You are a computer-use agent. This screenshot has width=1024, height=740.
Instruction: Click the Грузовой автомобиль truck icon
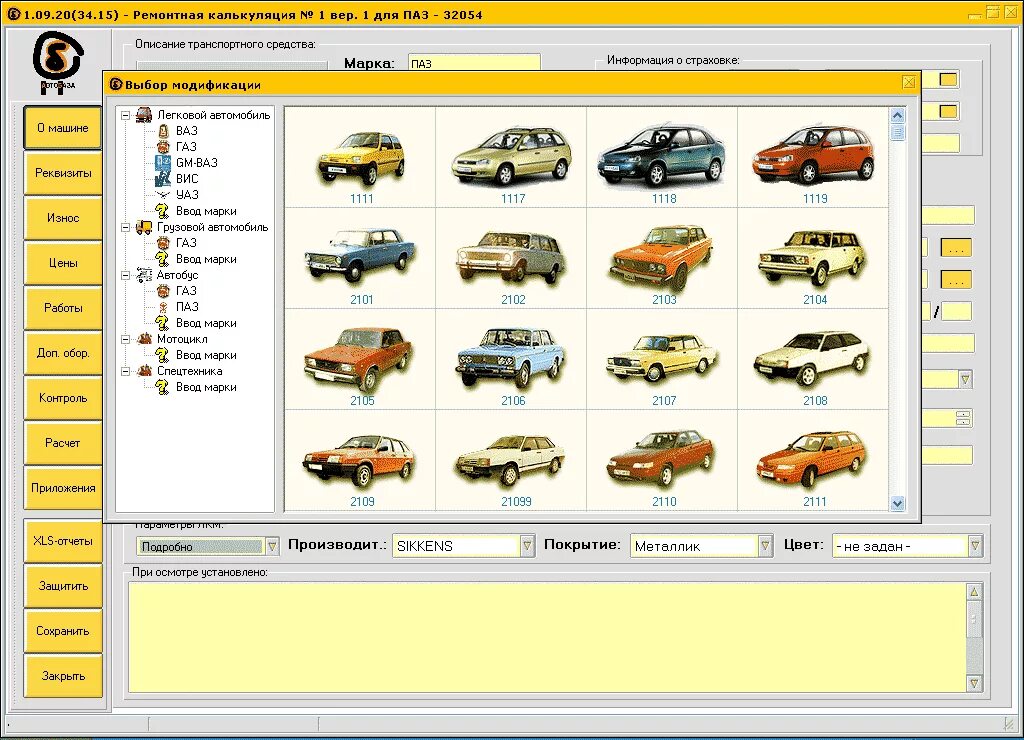click(x=144, y=227)
